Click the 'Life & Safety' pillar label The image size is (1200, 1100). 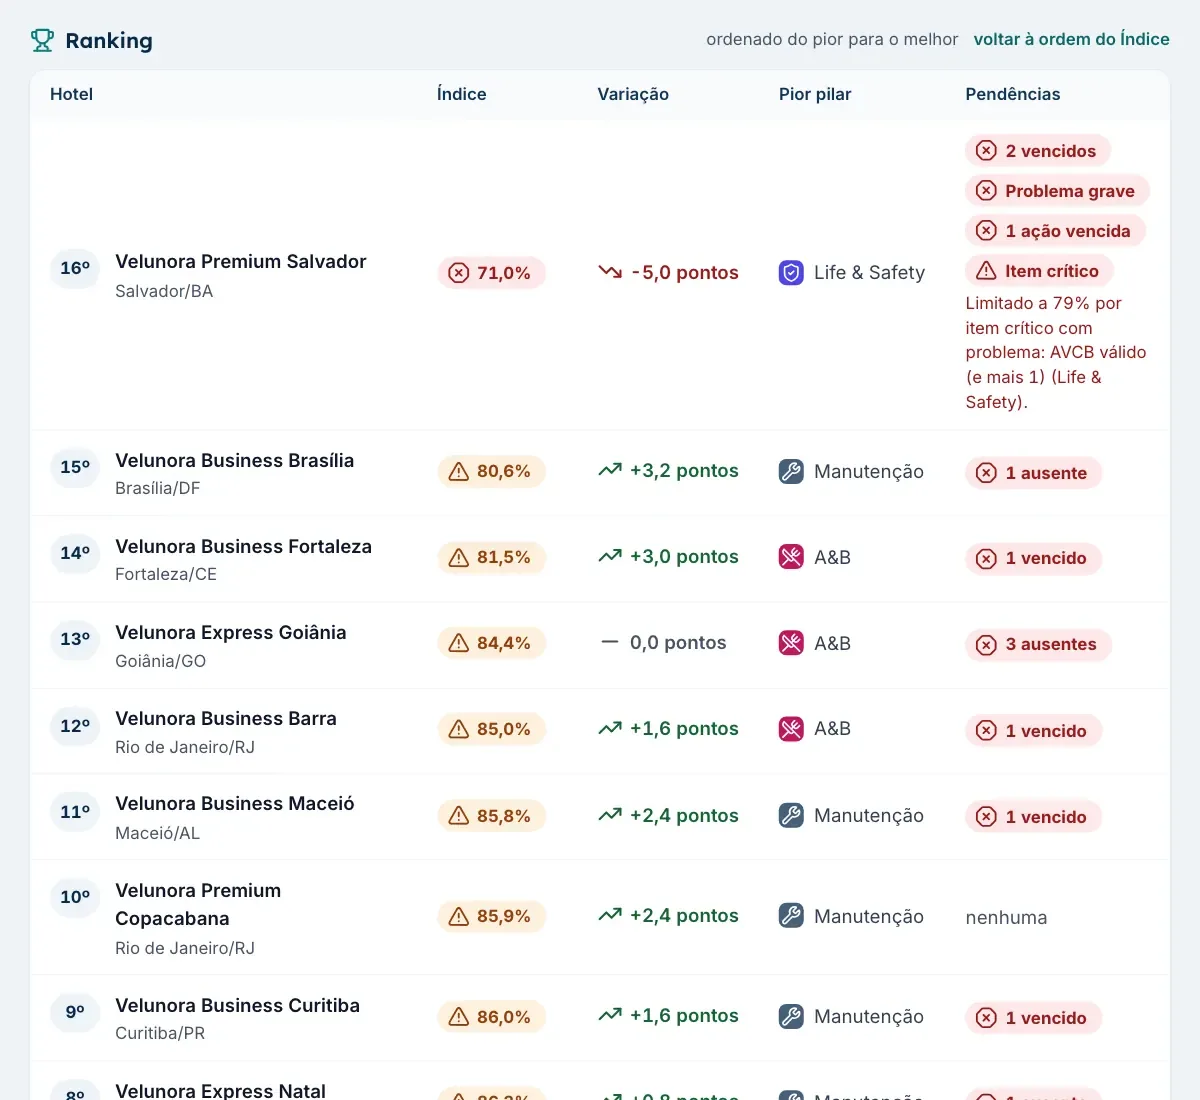[x=869, y=272]
